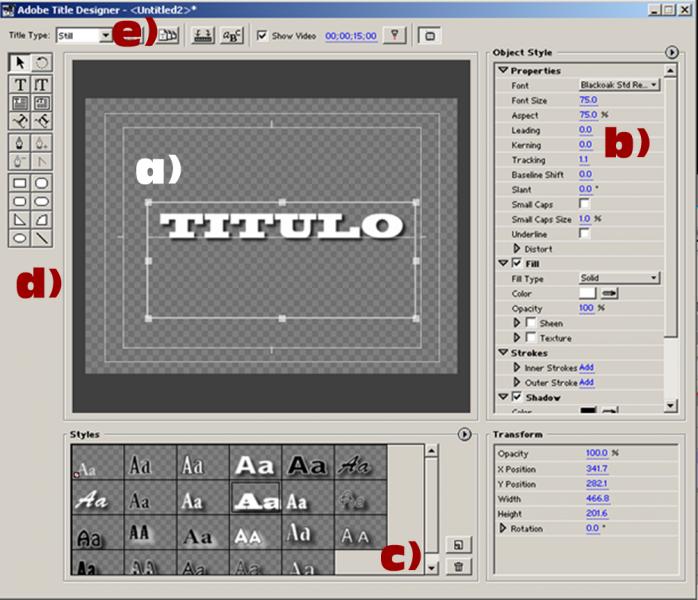Open the Object Style panel menu

pos(671,52)
